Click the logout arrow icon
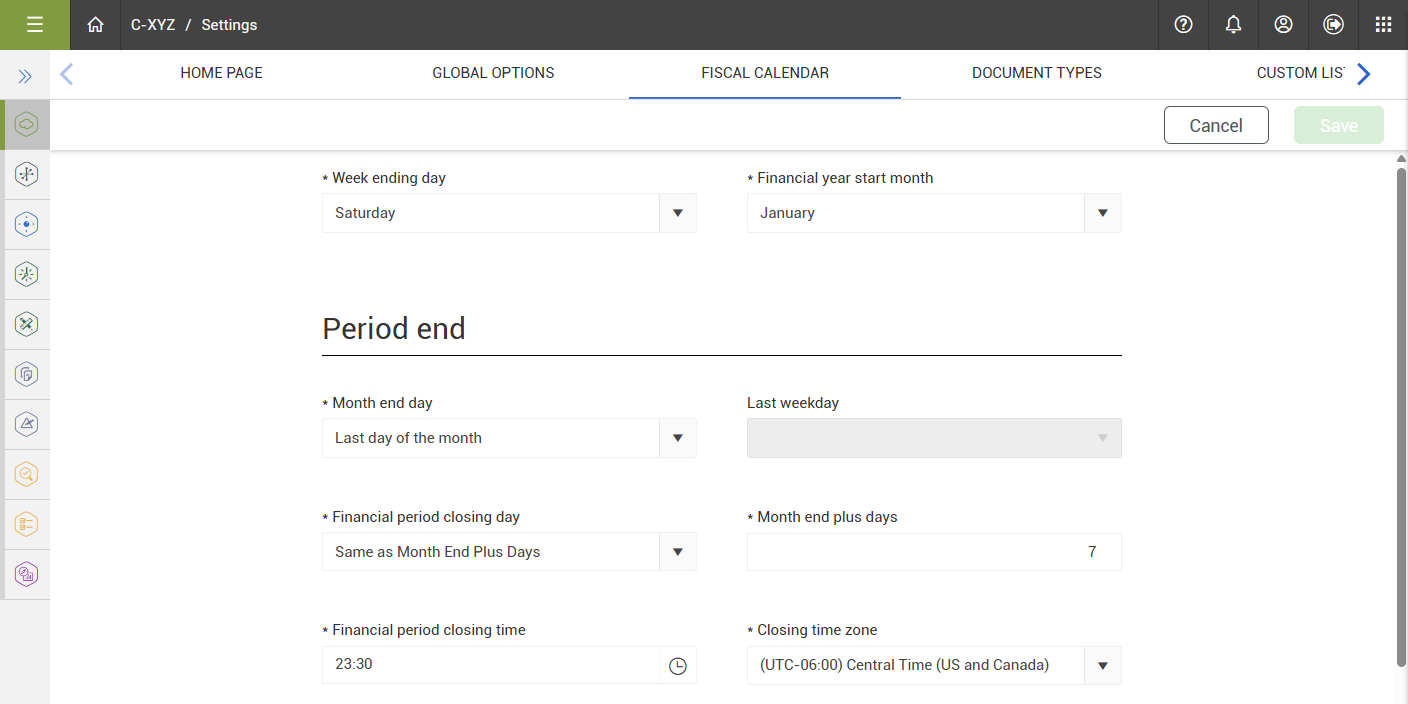Image resolution: width=1408 pixels, height=704 pixels. pos(1334,25)
